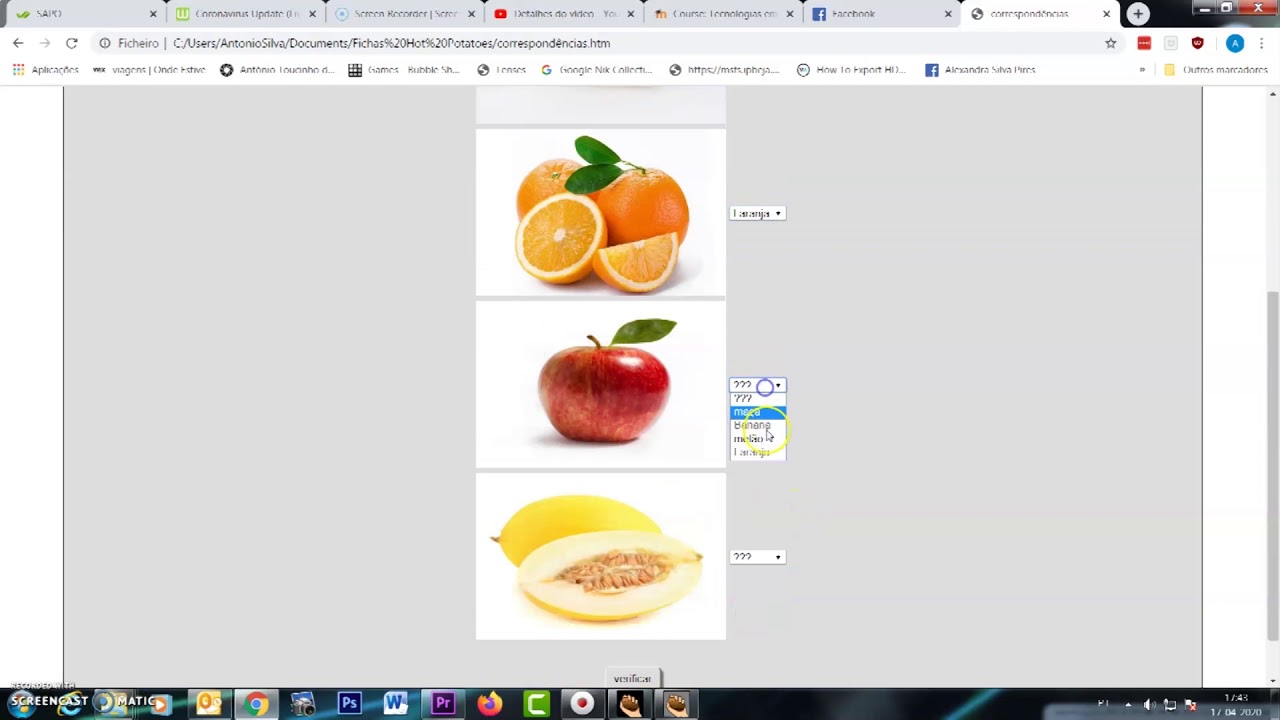The height and width of the screenshot is (720, 1280).
Task: Click the red record button on taskbar
Action: coord(582,704)
